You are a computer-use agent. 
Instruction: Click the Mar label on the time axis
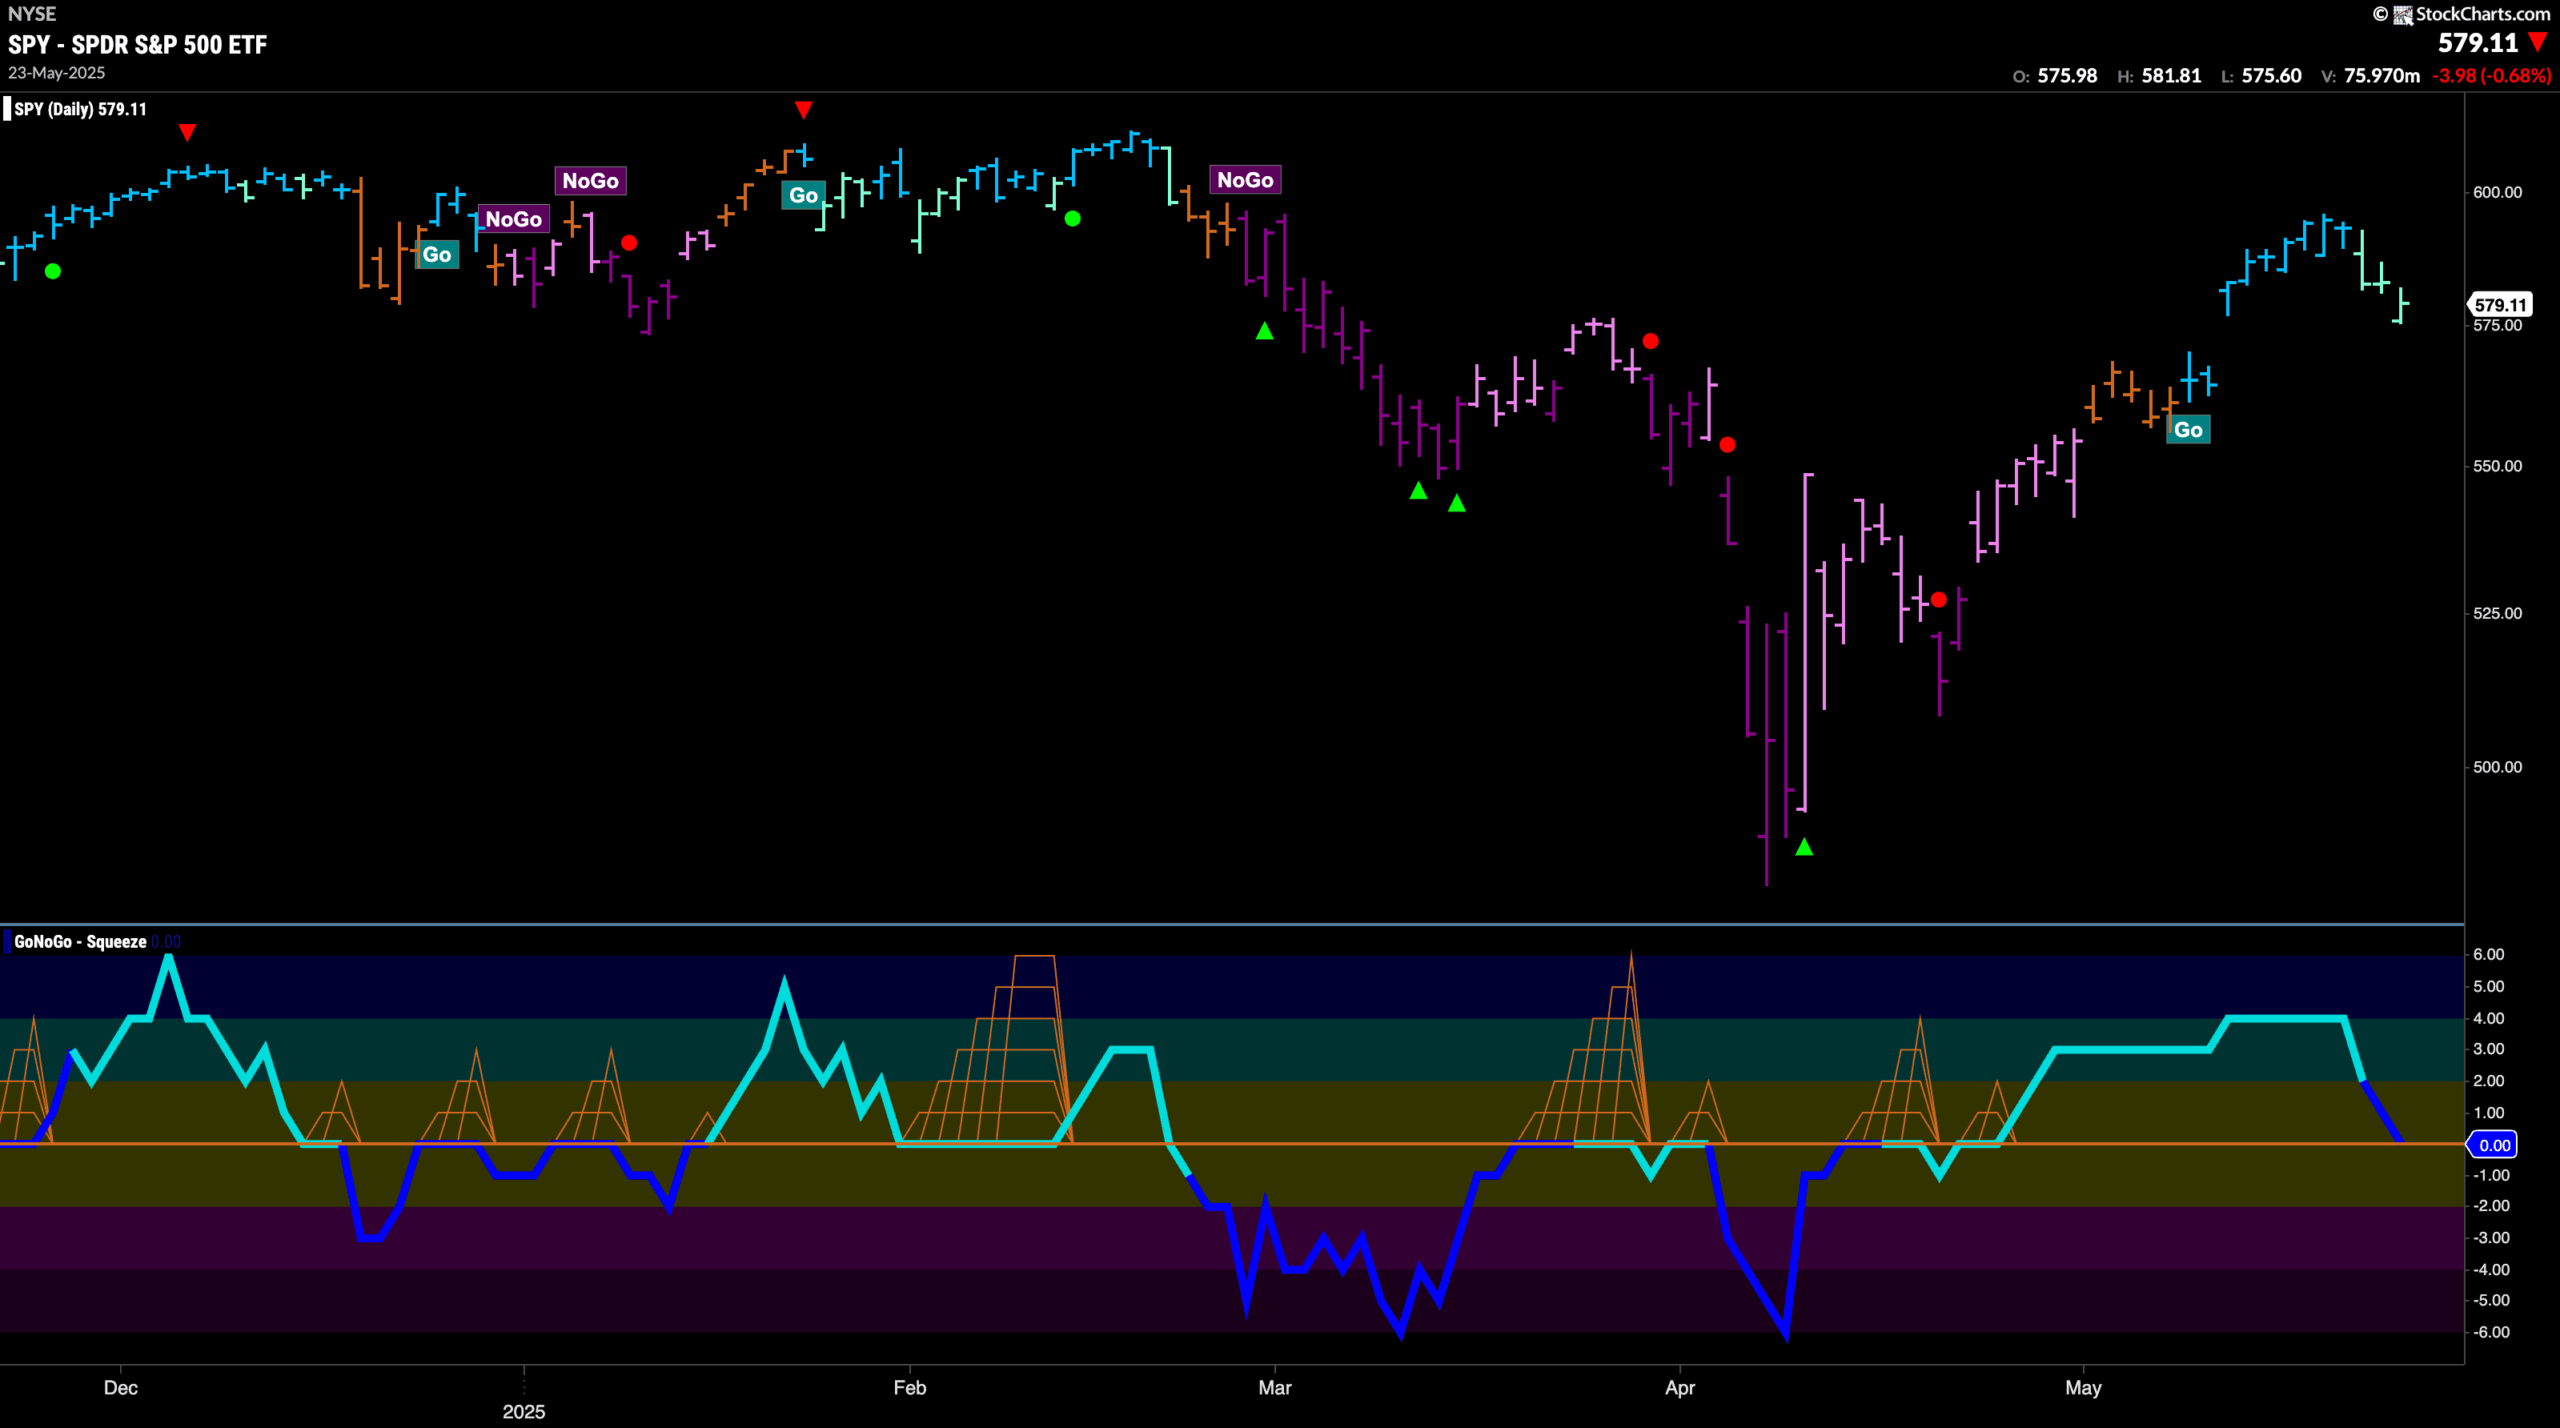[x=1274, y=1388]
